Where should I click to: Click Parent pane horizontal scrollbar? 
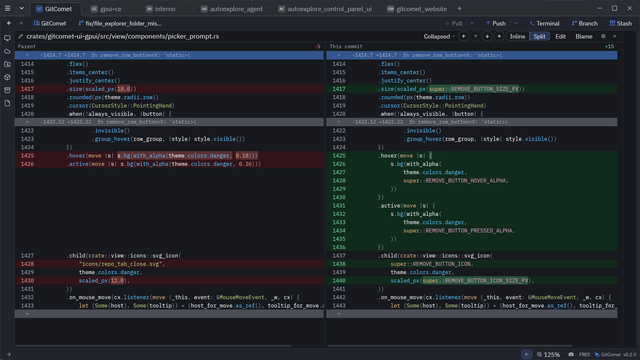[x=153, y=346]
